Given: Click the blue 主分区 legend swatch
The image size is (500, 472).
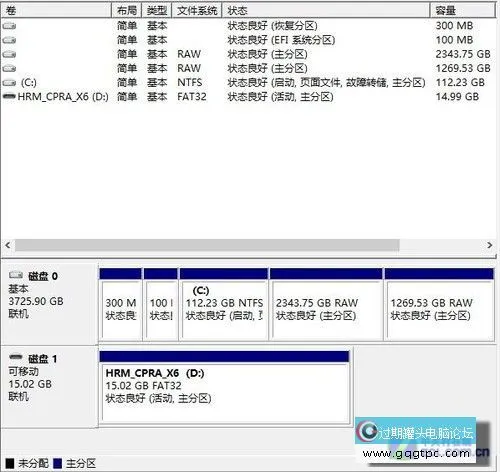Looking at the screenshot, I should [58, 463].
